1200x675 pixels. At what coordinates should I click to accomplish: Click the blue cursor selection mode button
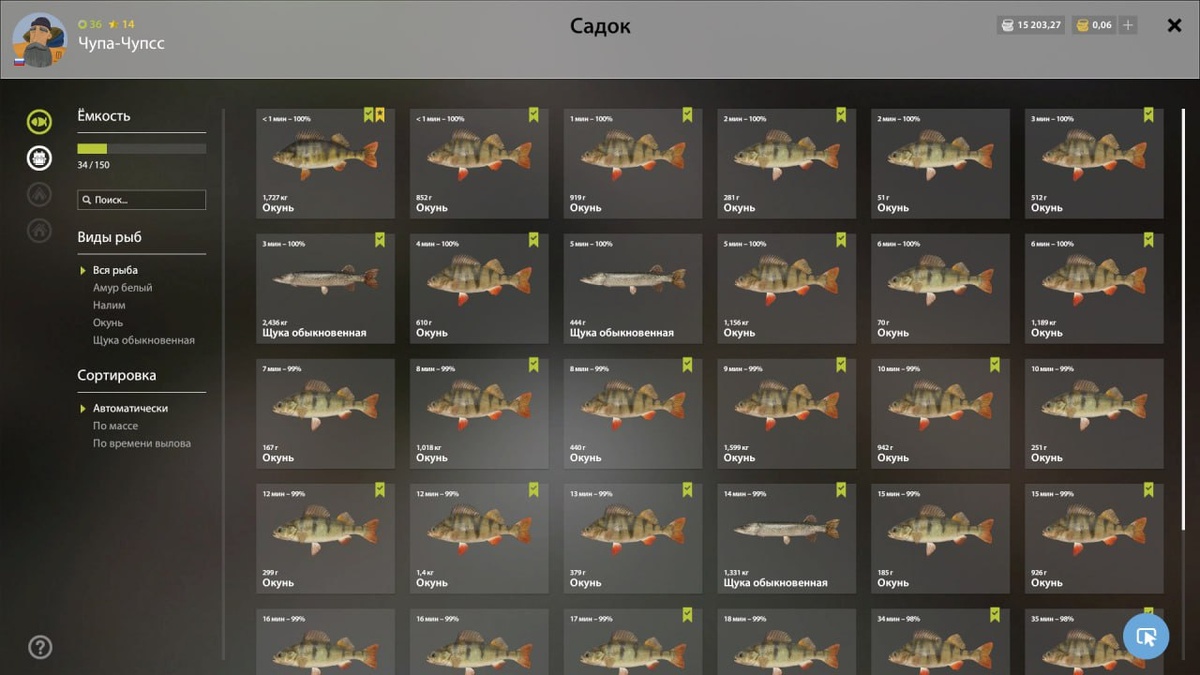tap(1146, 636)
